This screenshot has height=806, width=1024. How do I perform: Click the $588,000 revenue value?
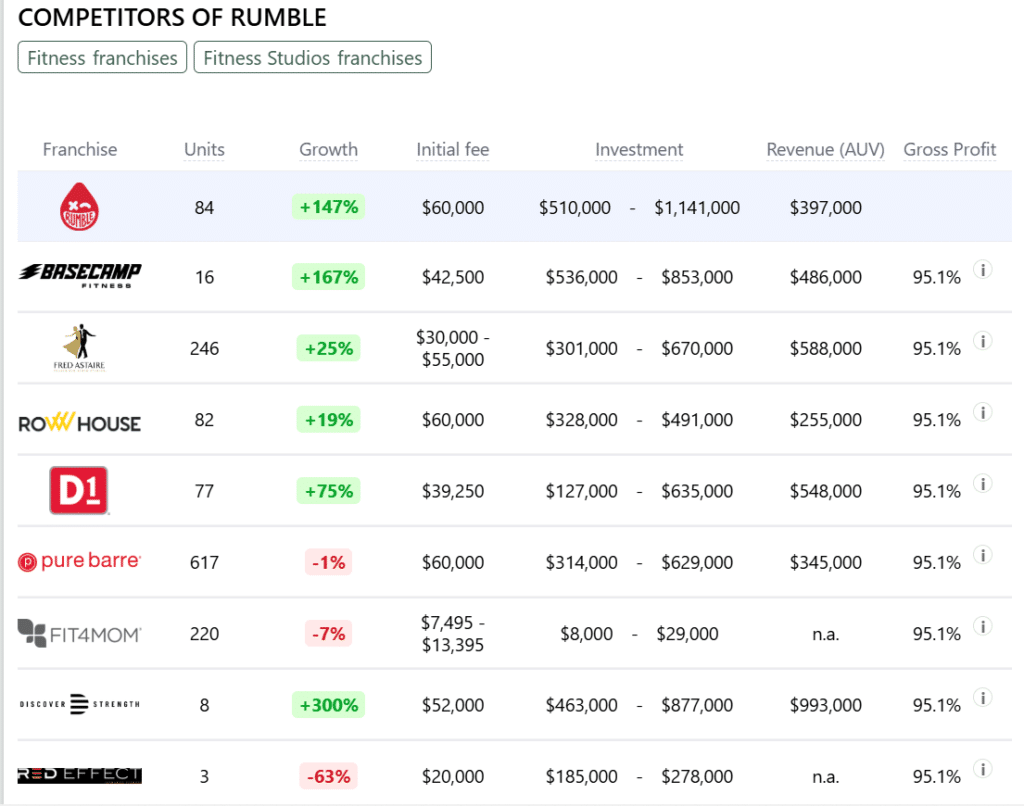tap(825, 348)
